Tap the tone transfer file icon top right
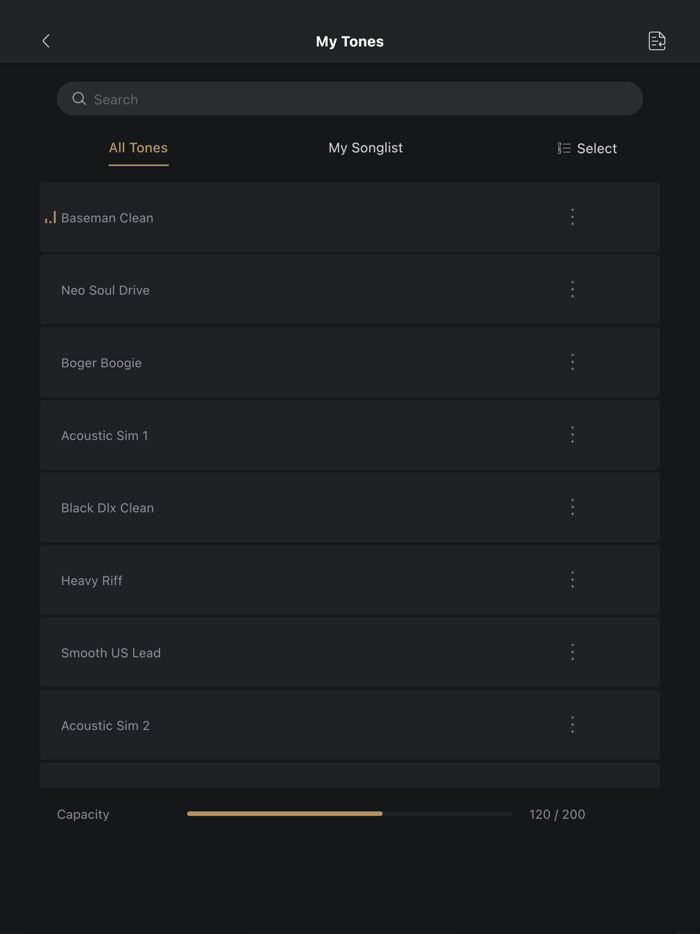This screenshot has height=934, width=700. click(x=657, y=41)
